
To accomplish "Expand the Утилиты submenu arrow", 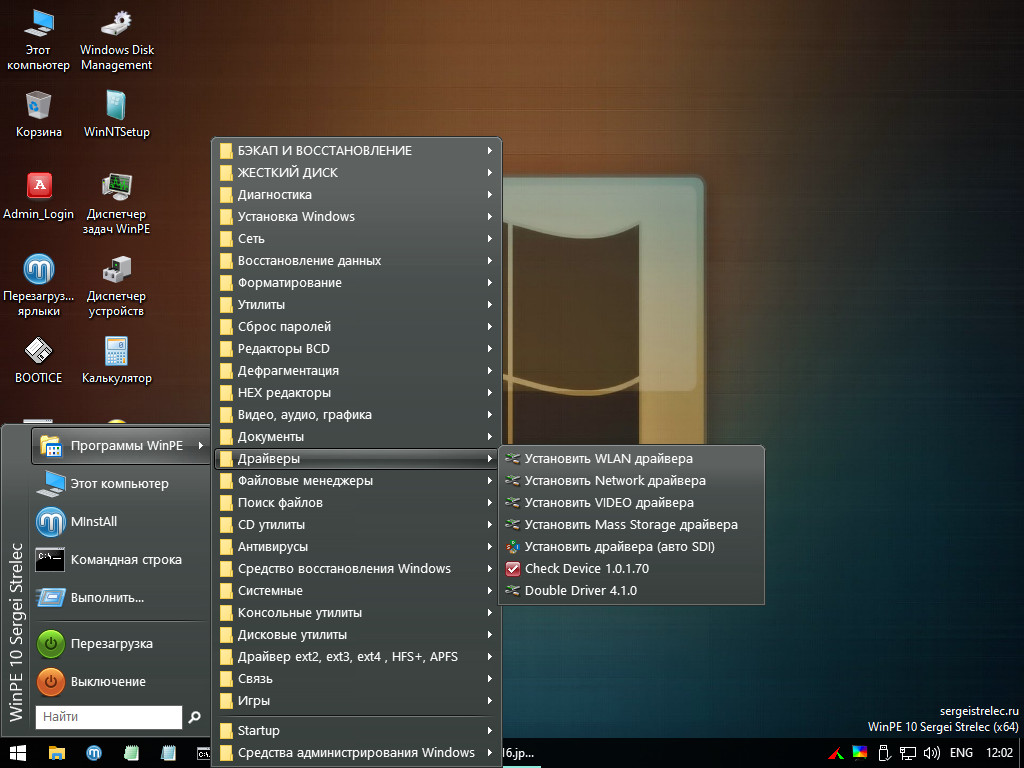I will pos(489,305).
